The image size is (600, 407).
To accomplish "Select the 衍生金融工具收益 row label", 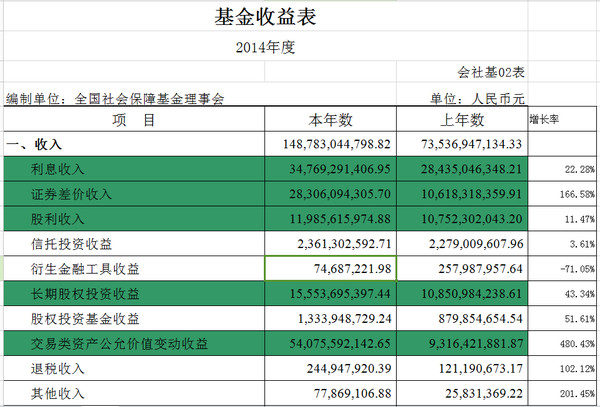I will [x=134, y=269].
